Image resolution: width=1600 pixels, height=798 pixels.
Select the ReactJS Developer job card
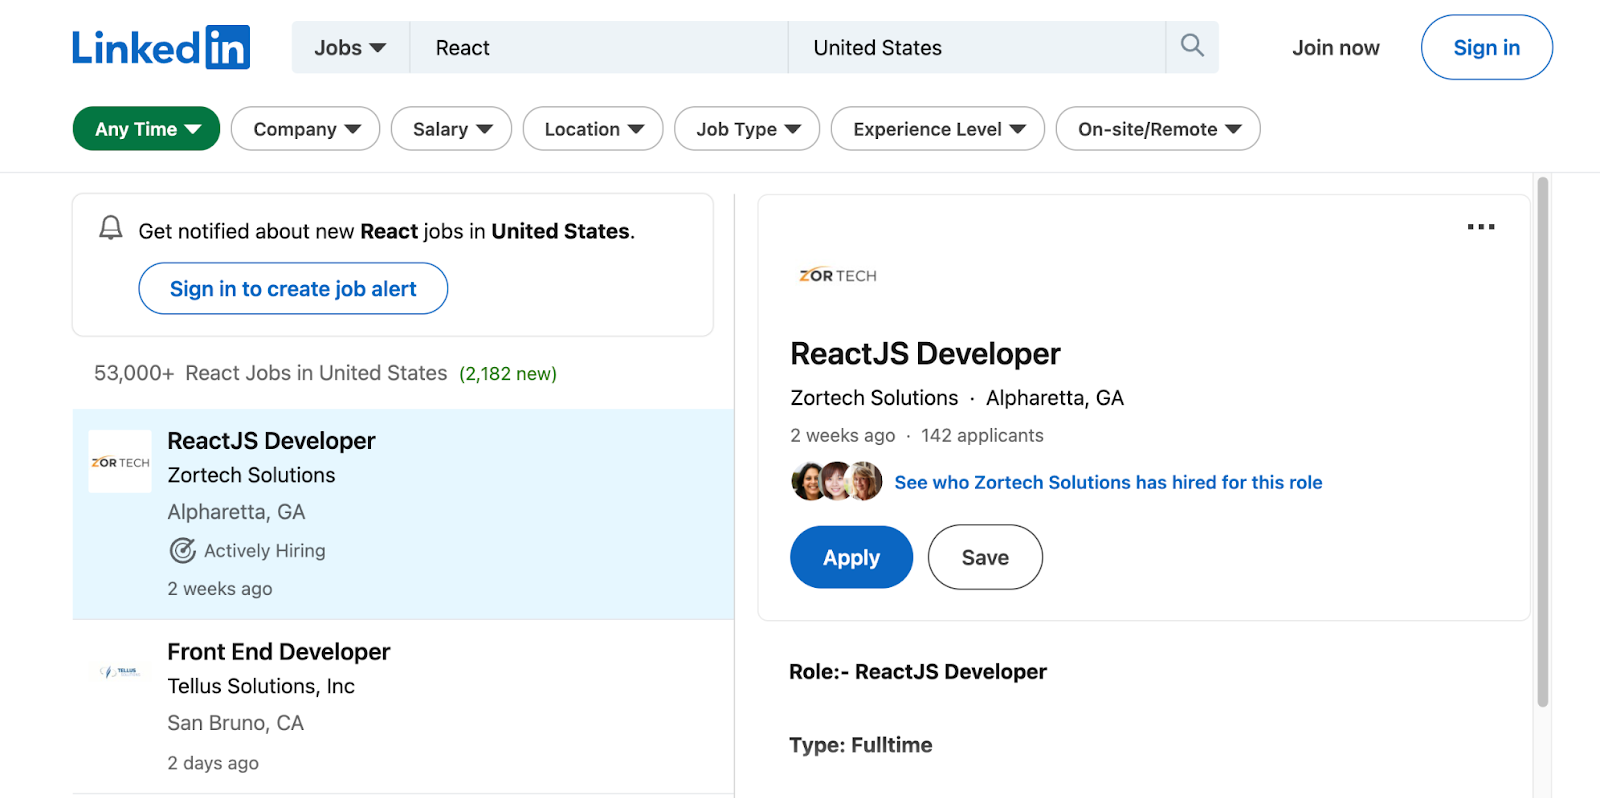(x=271, y=441)
